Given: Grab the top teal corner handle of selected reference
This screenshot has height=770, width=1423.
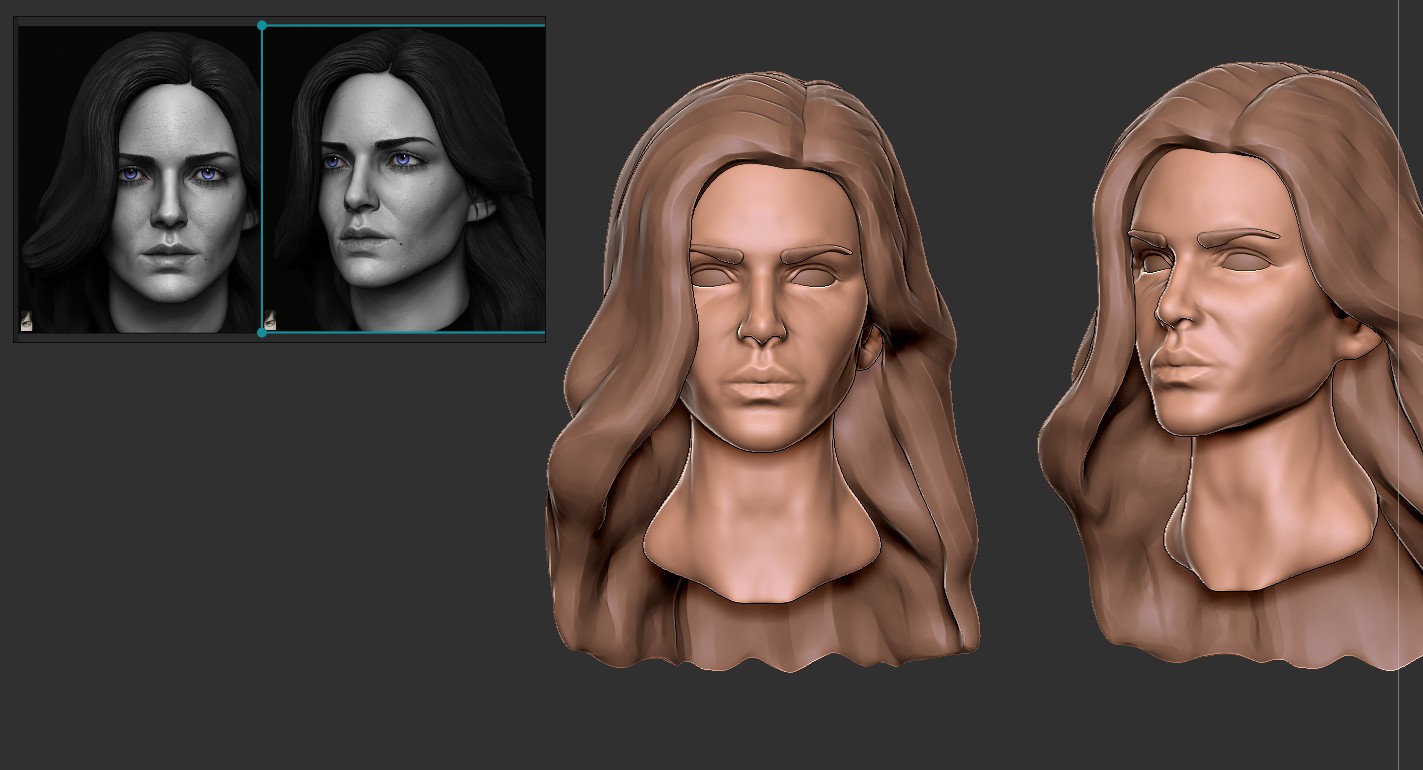Looking at the screenshot, I should 262,25.
